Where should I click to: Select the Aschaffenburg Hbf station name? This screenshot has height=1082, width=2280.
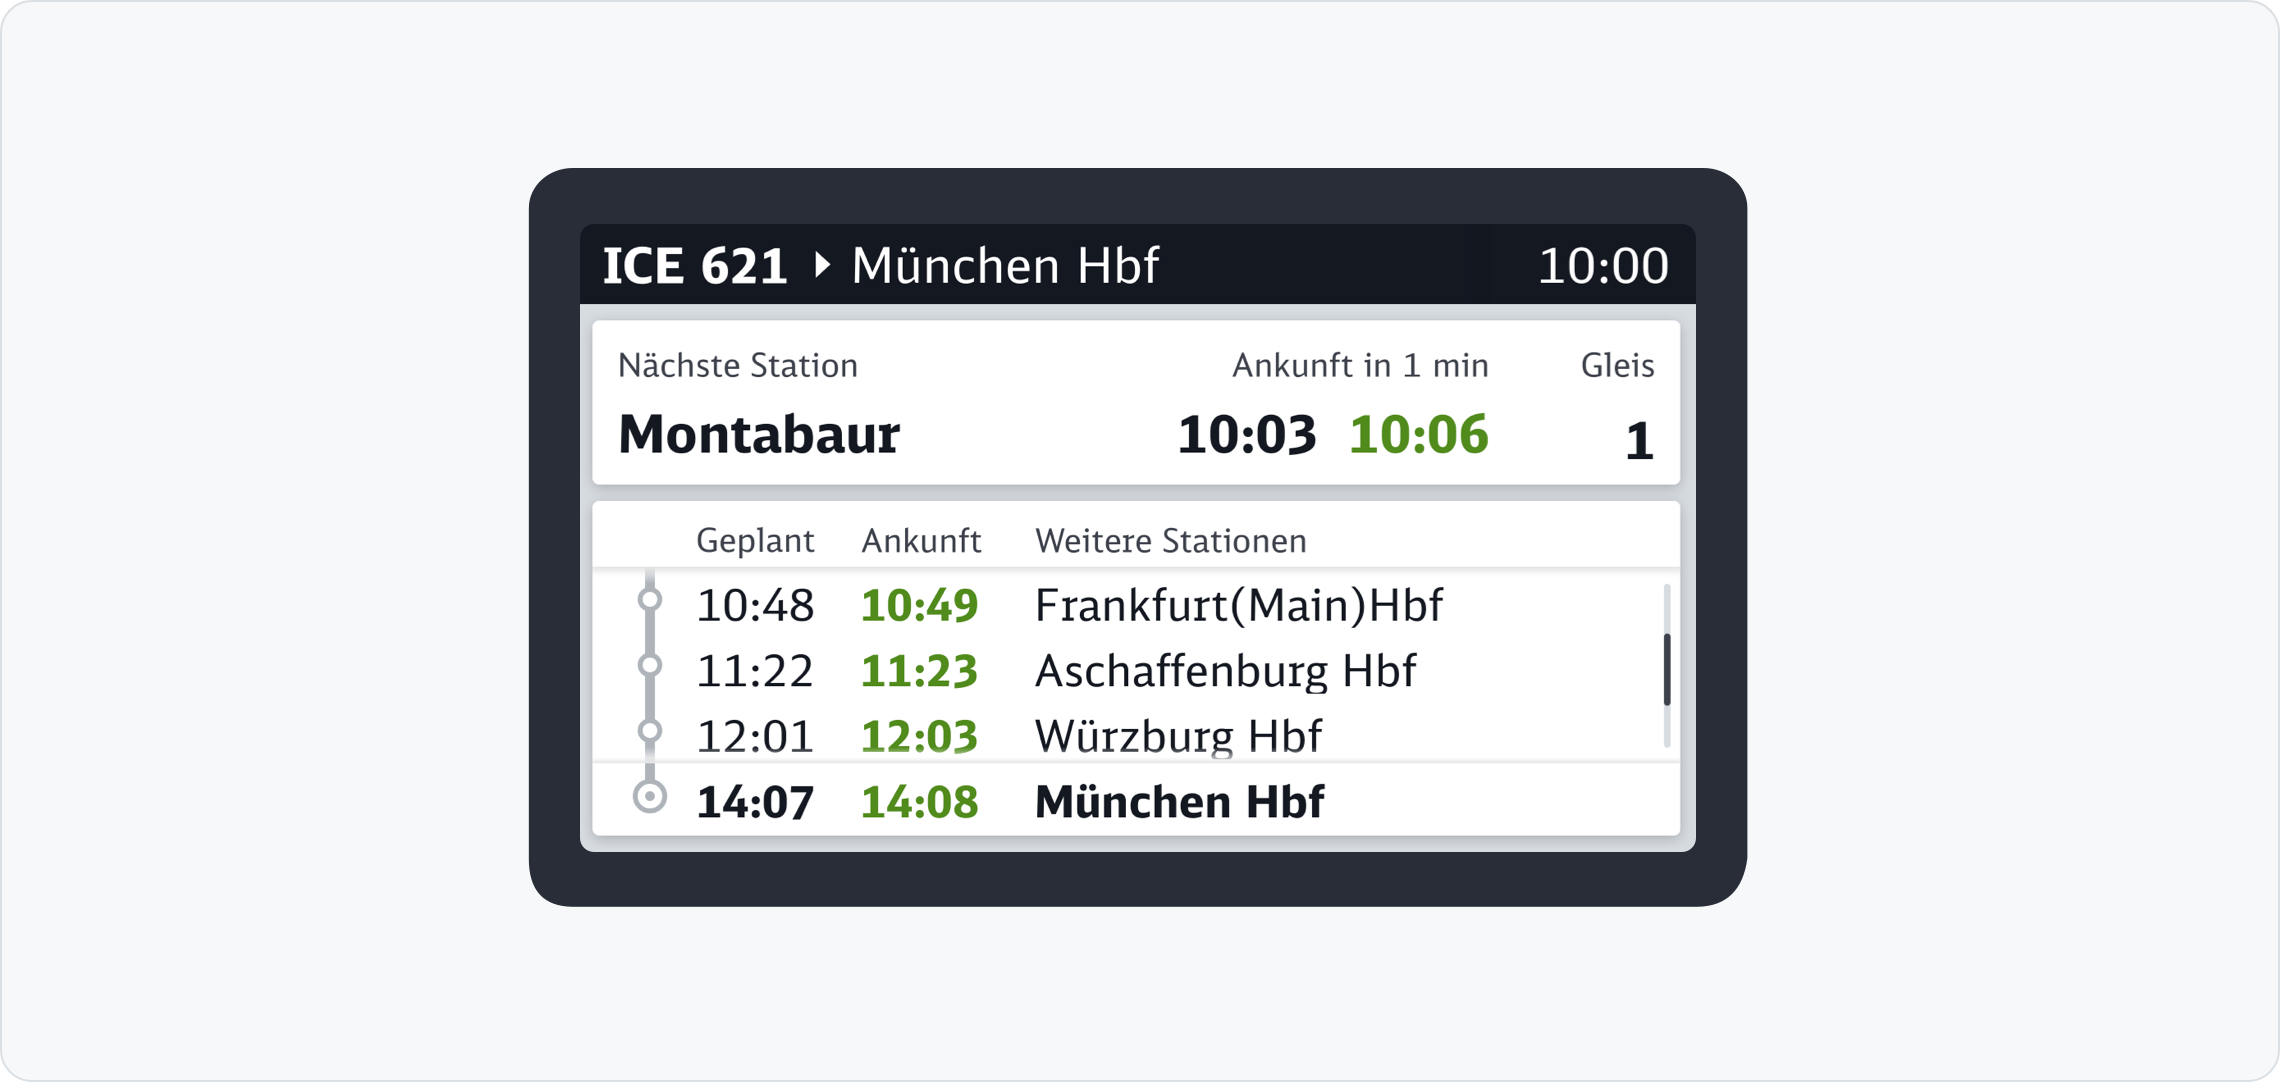coord(1225,671)
